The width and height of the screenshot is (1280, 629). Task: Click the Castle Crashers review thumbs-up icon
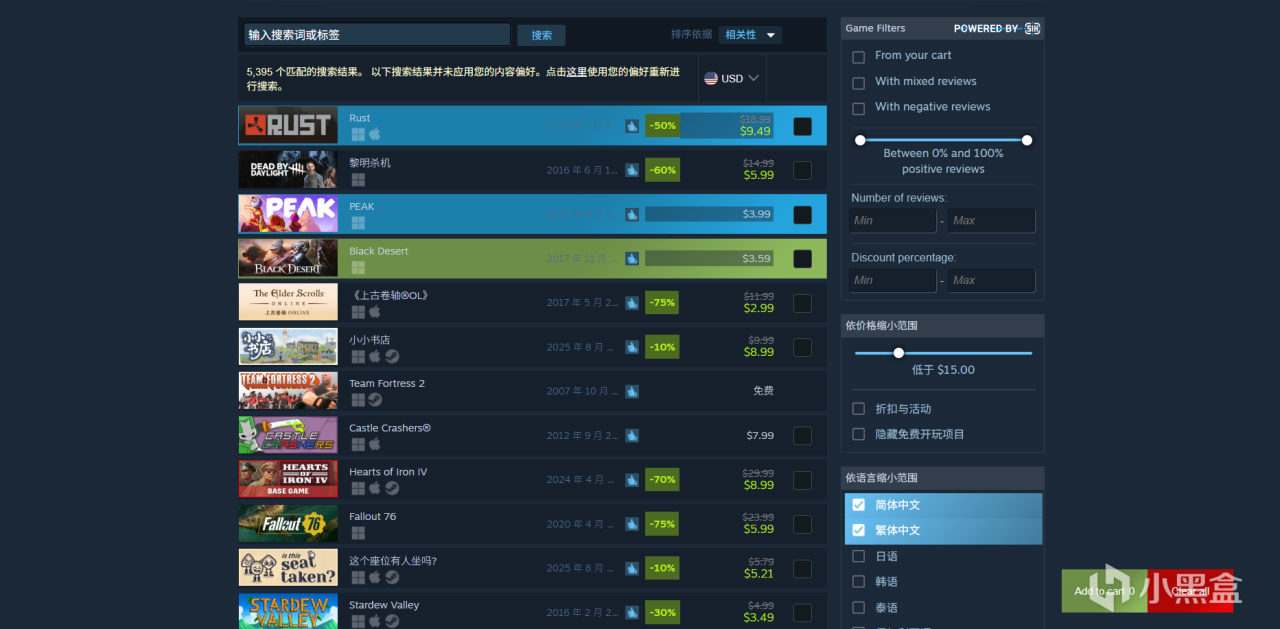click(632, 435)
